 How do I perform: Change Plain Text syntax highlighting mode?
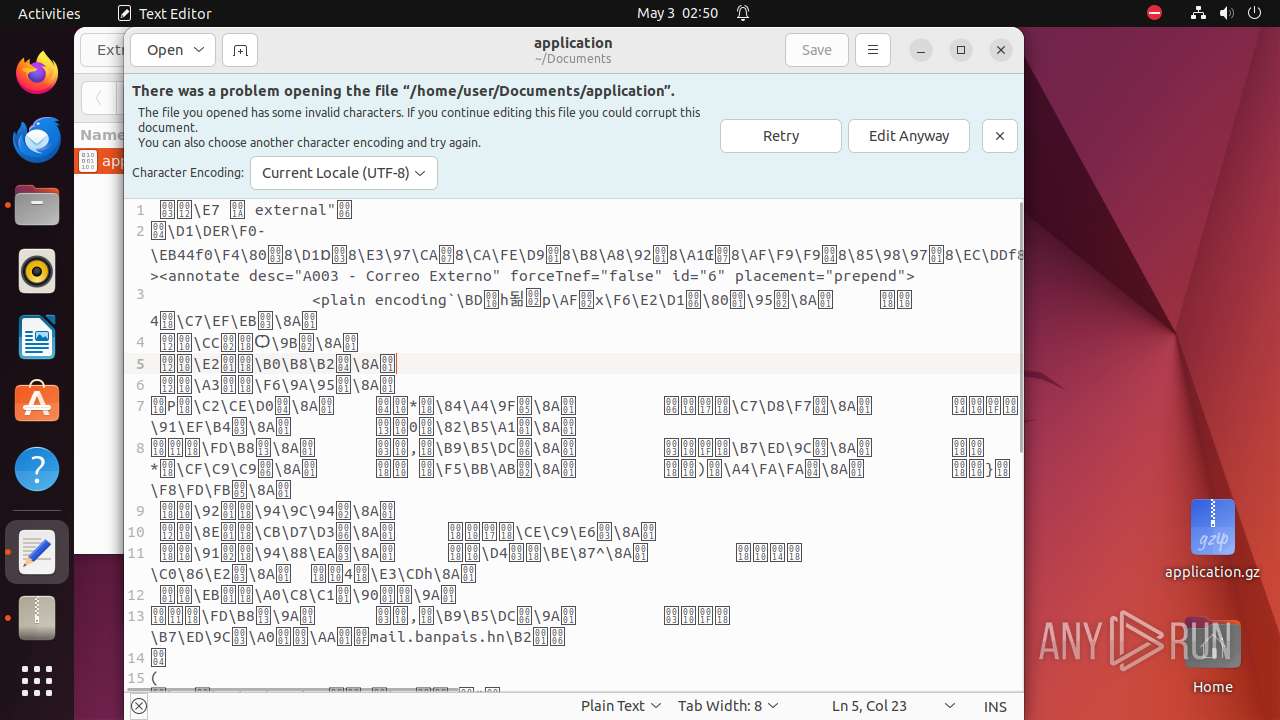[x=621, y=706]
